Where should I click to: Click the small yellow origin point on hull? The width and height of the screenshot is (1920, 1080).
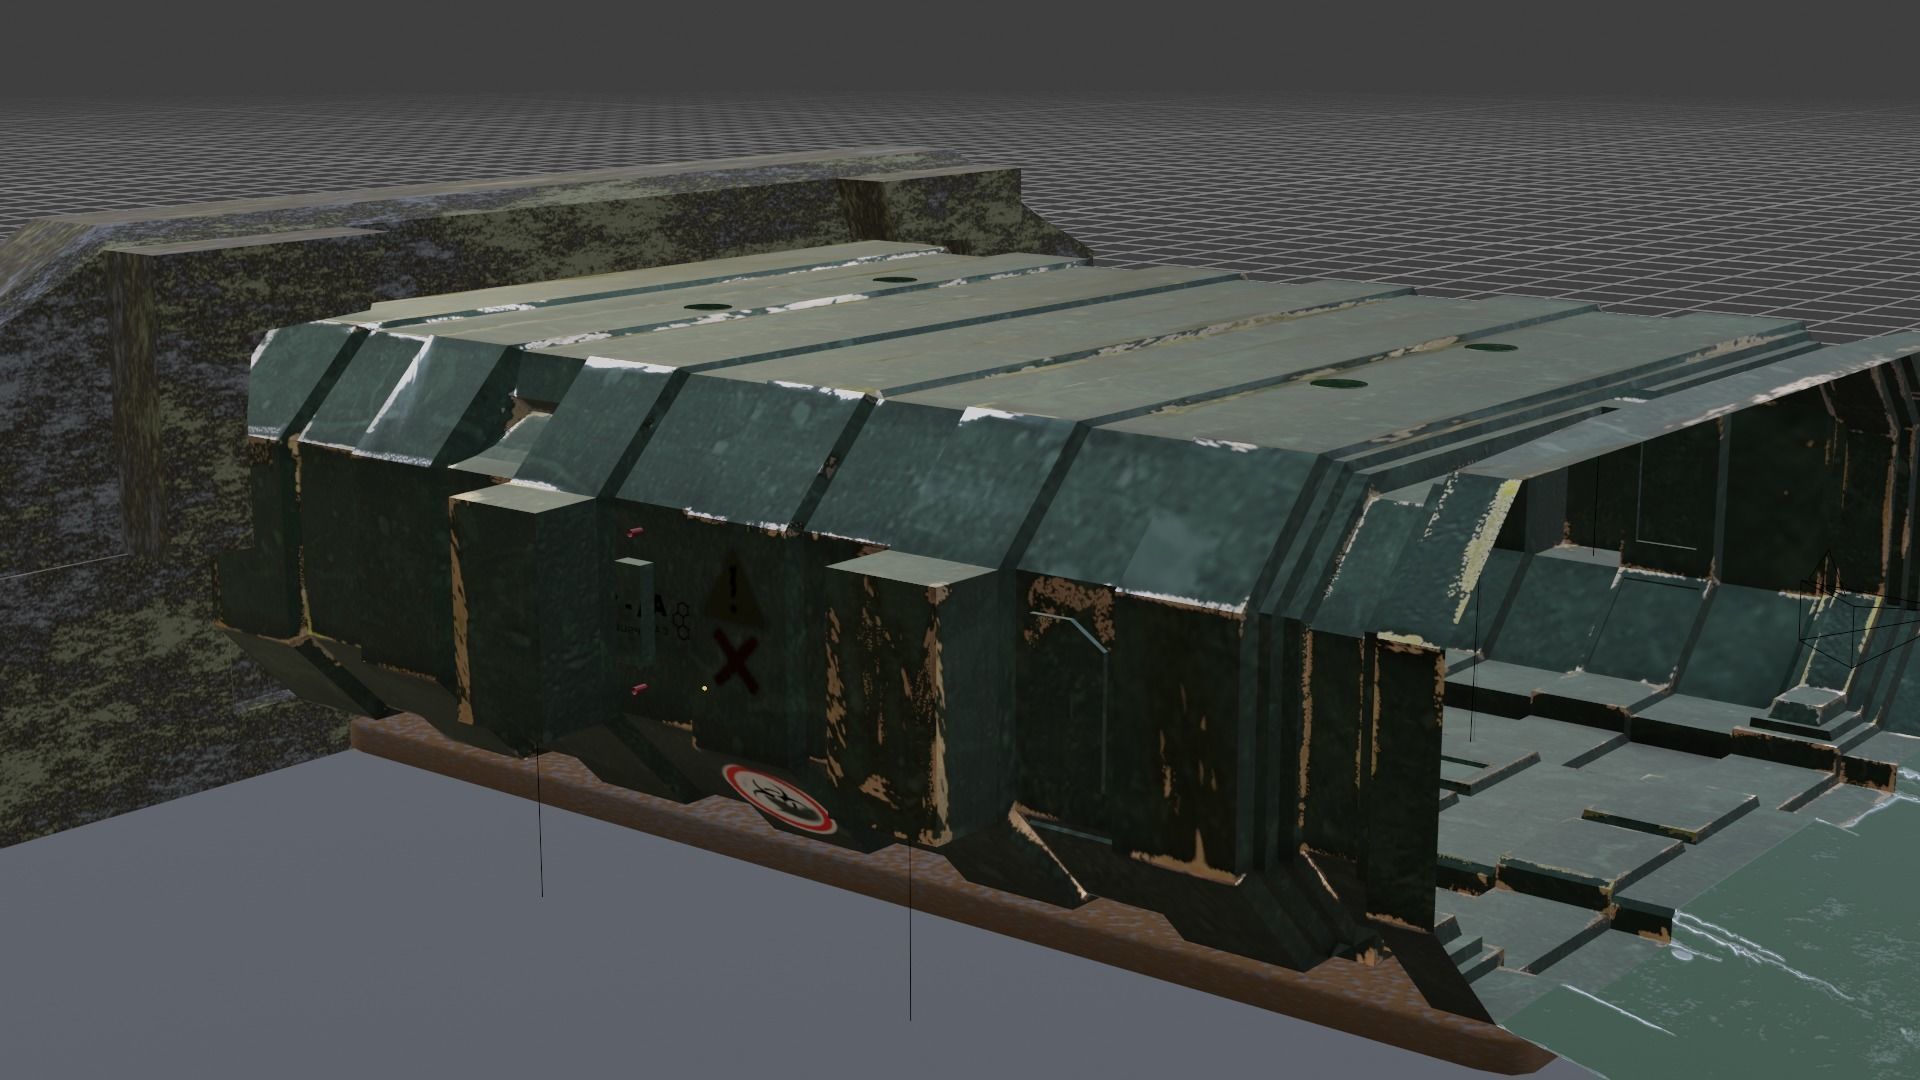coord(705,688)
